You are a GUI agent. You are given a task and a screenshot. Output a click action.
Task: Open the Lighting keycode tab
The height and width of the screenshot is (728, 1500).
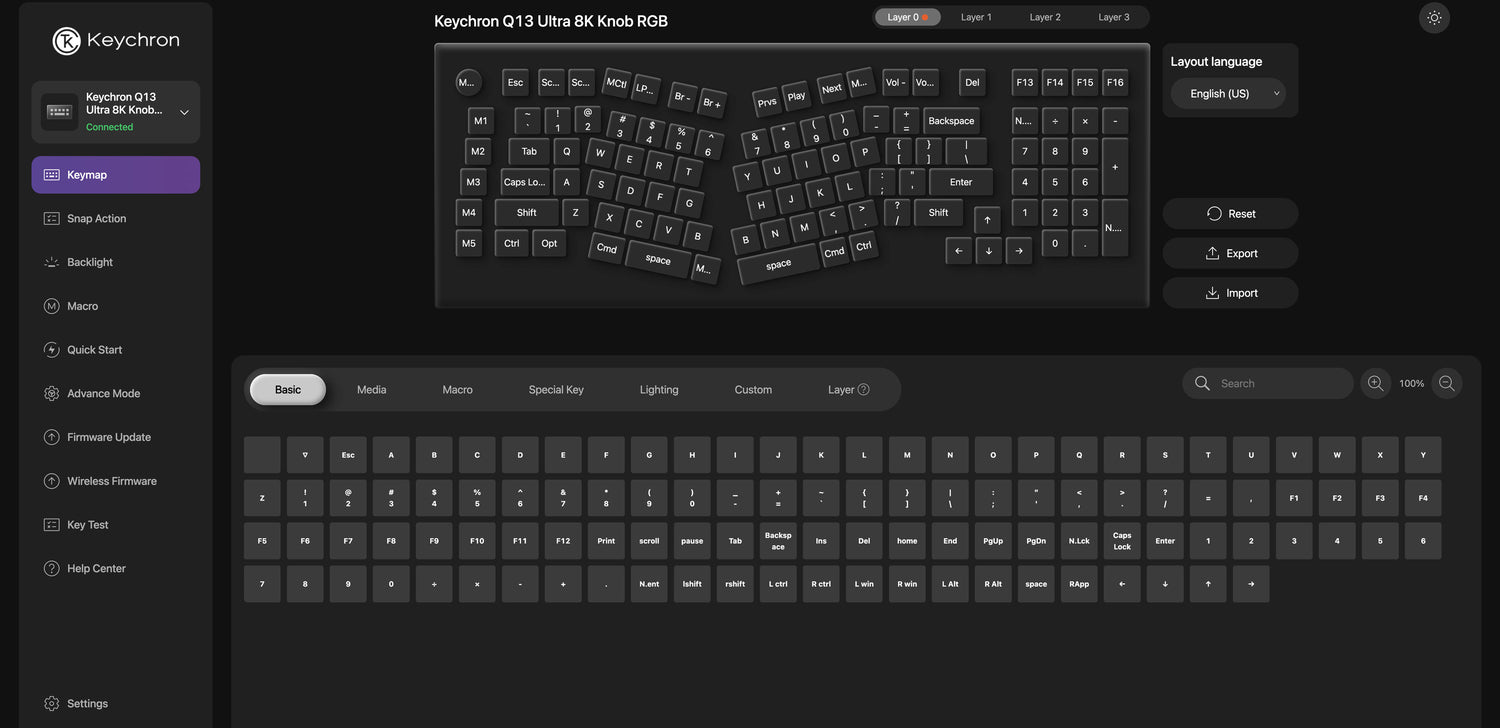click(658, 390)
